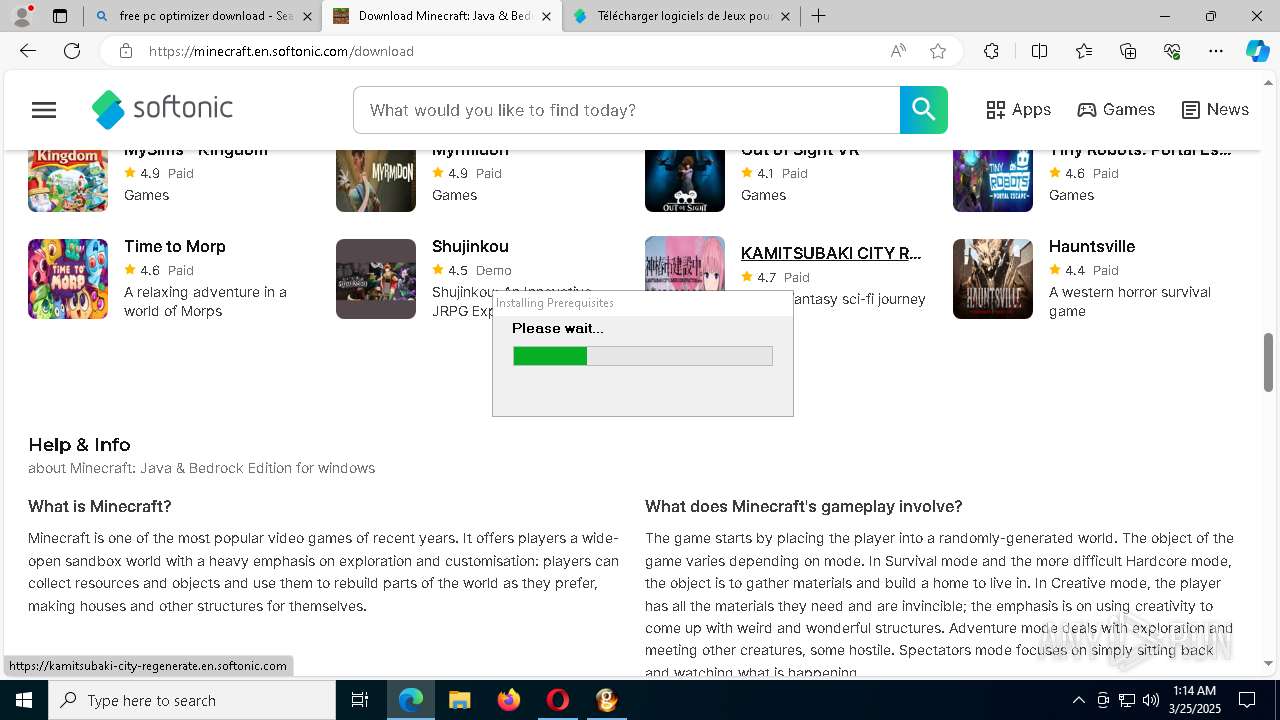
Task: Close the free pc optimizer tab
Action: [x=307, y=16]
